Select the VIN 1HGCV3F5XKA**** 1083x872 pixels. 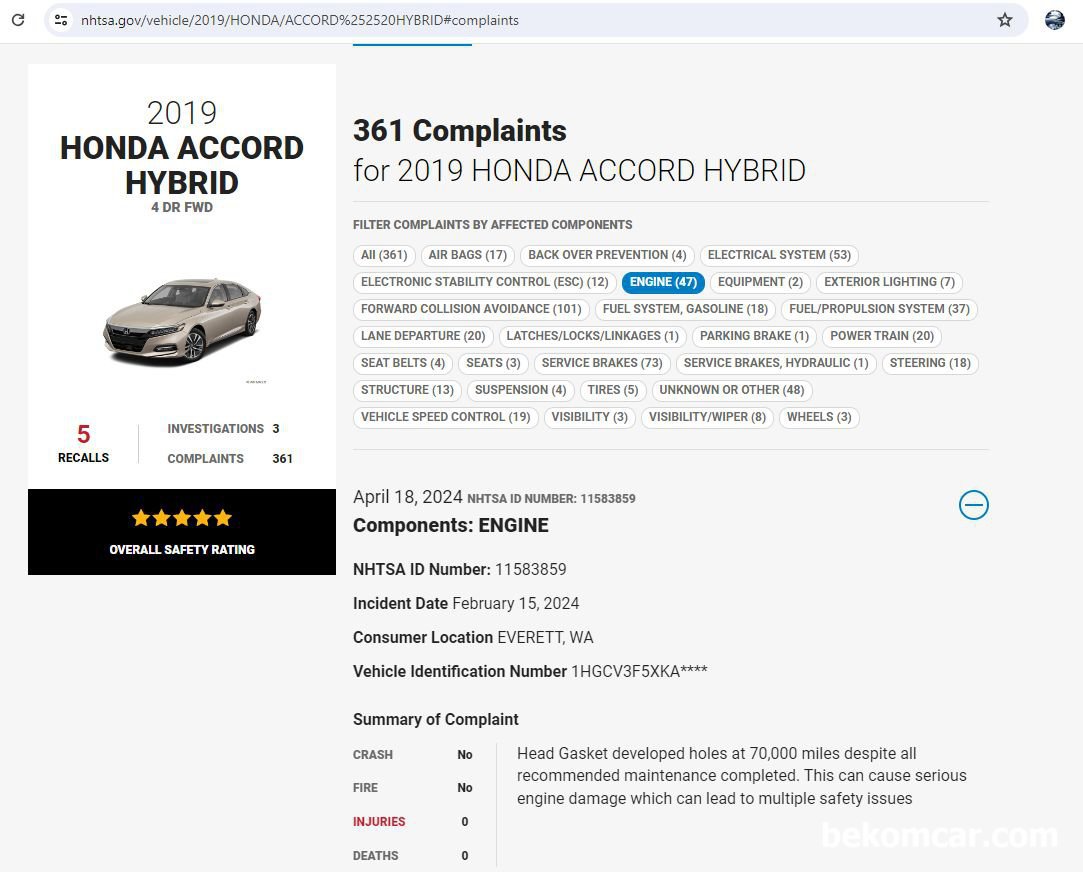(x=530, y=671)
